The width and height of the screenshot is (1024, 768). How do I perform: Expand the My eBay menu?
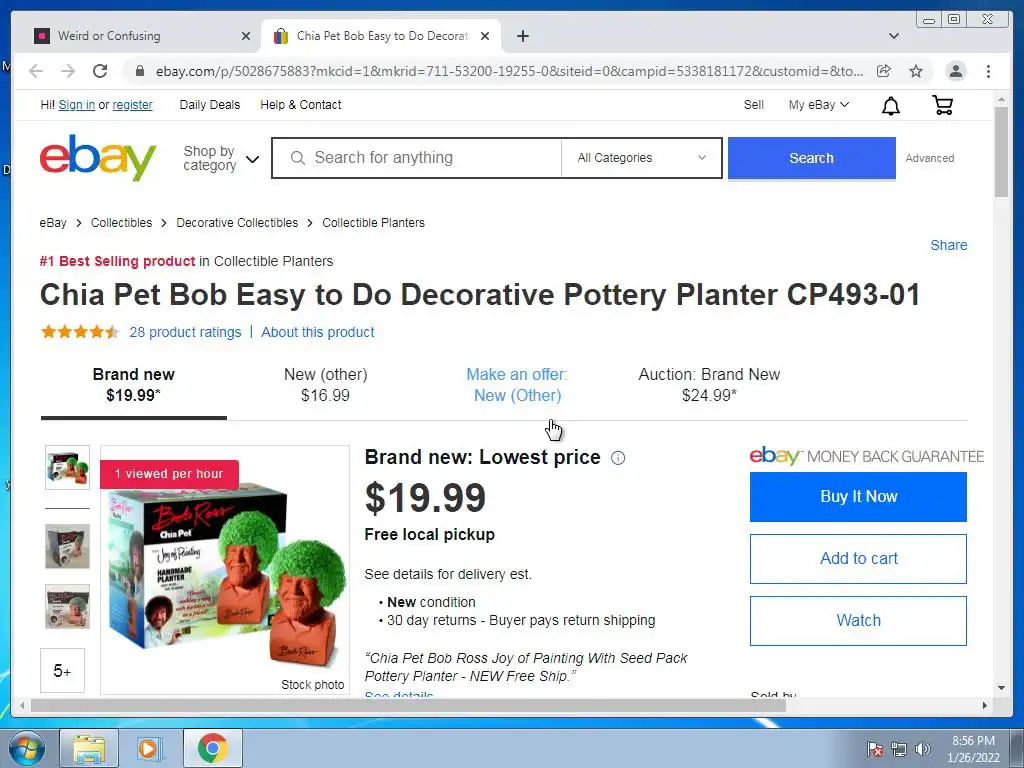click(819, 104)
